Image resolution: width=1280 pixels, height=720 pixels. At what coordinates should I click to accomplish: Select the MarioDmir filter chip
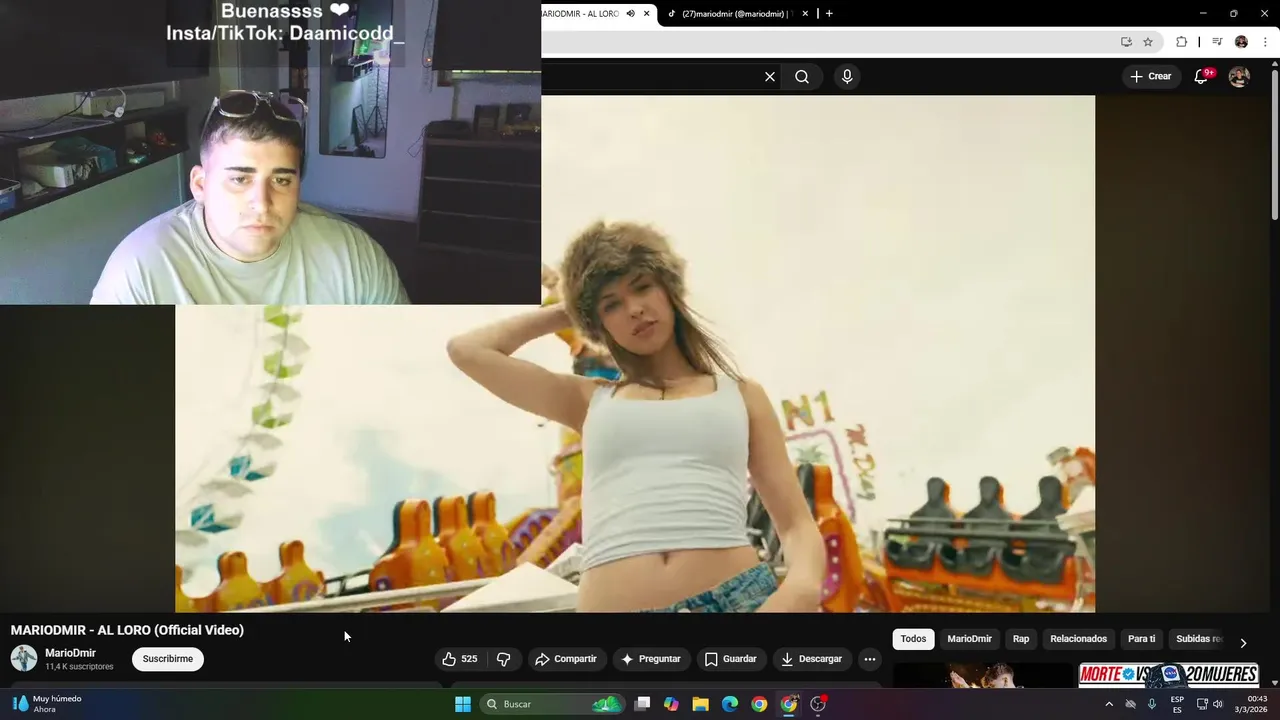coord(970,639)
